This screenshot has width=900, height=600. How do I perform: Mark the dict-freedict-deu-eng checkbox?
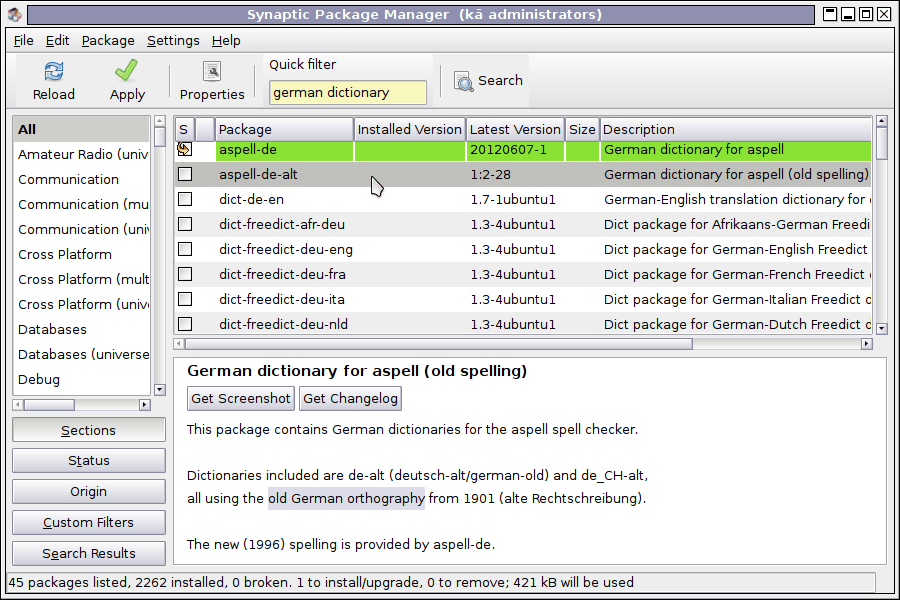coord(185,249)
